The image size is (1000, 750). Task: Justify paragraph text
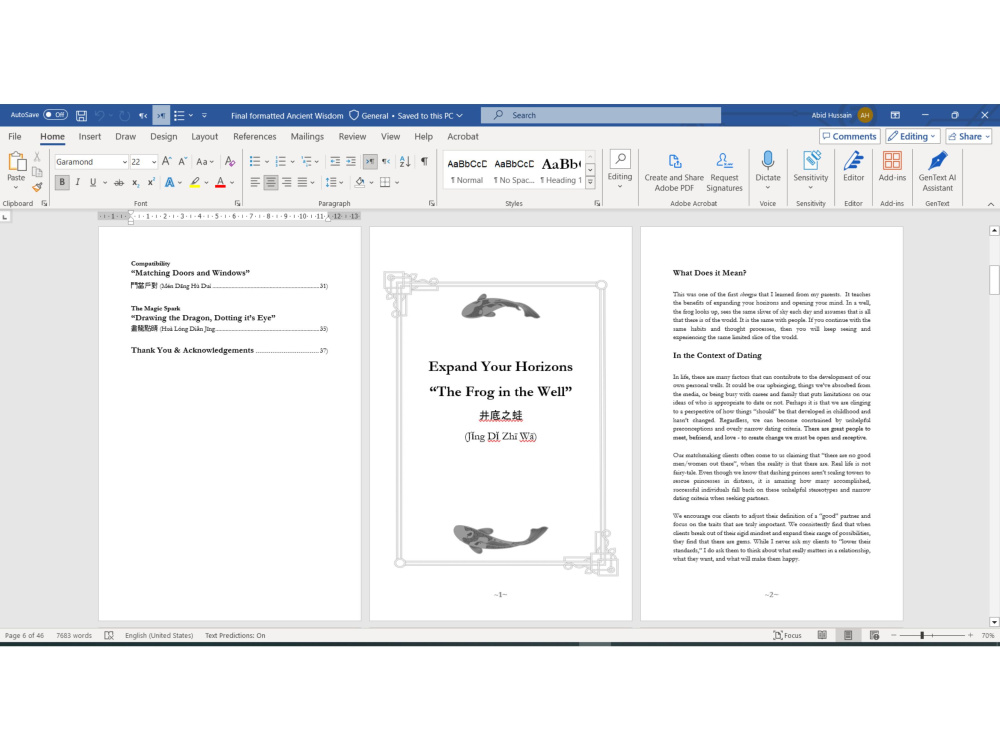(303, 182)
